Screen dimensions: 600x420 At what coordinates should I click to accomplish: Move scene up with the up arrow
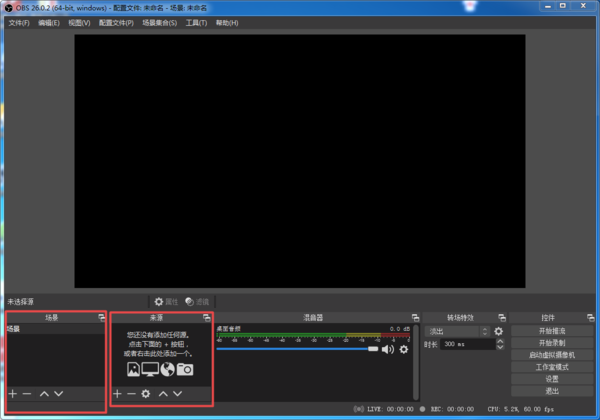click(x=44, y=394)
